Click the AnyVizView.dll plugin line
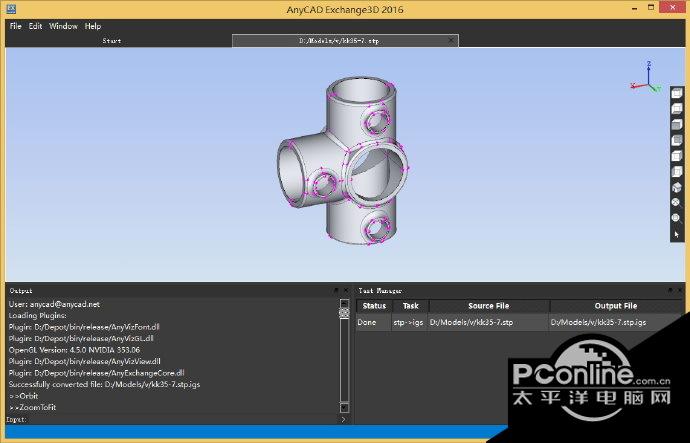Image resolution: width=690 pixels, height=443 pixels. click(x=84, y=362)
